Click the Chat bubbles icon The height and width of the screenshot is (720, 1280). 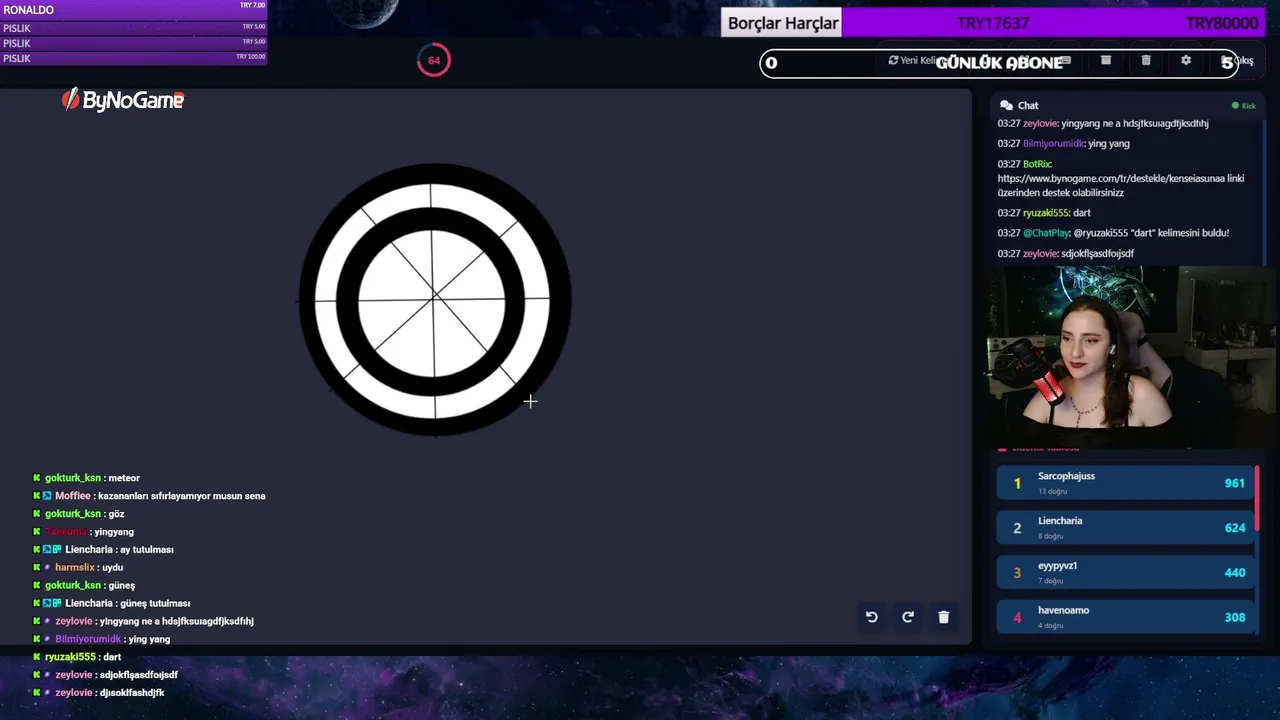pos(1006,105)
